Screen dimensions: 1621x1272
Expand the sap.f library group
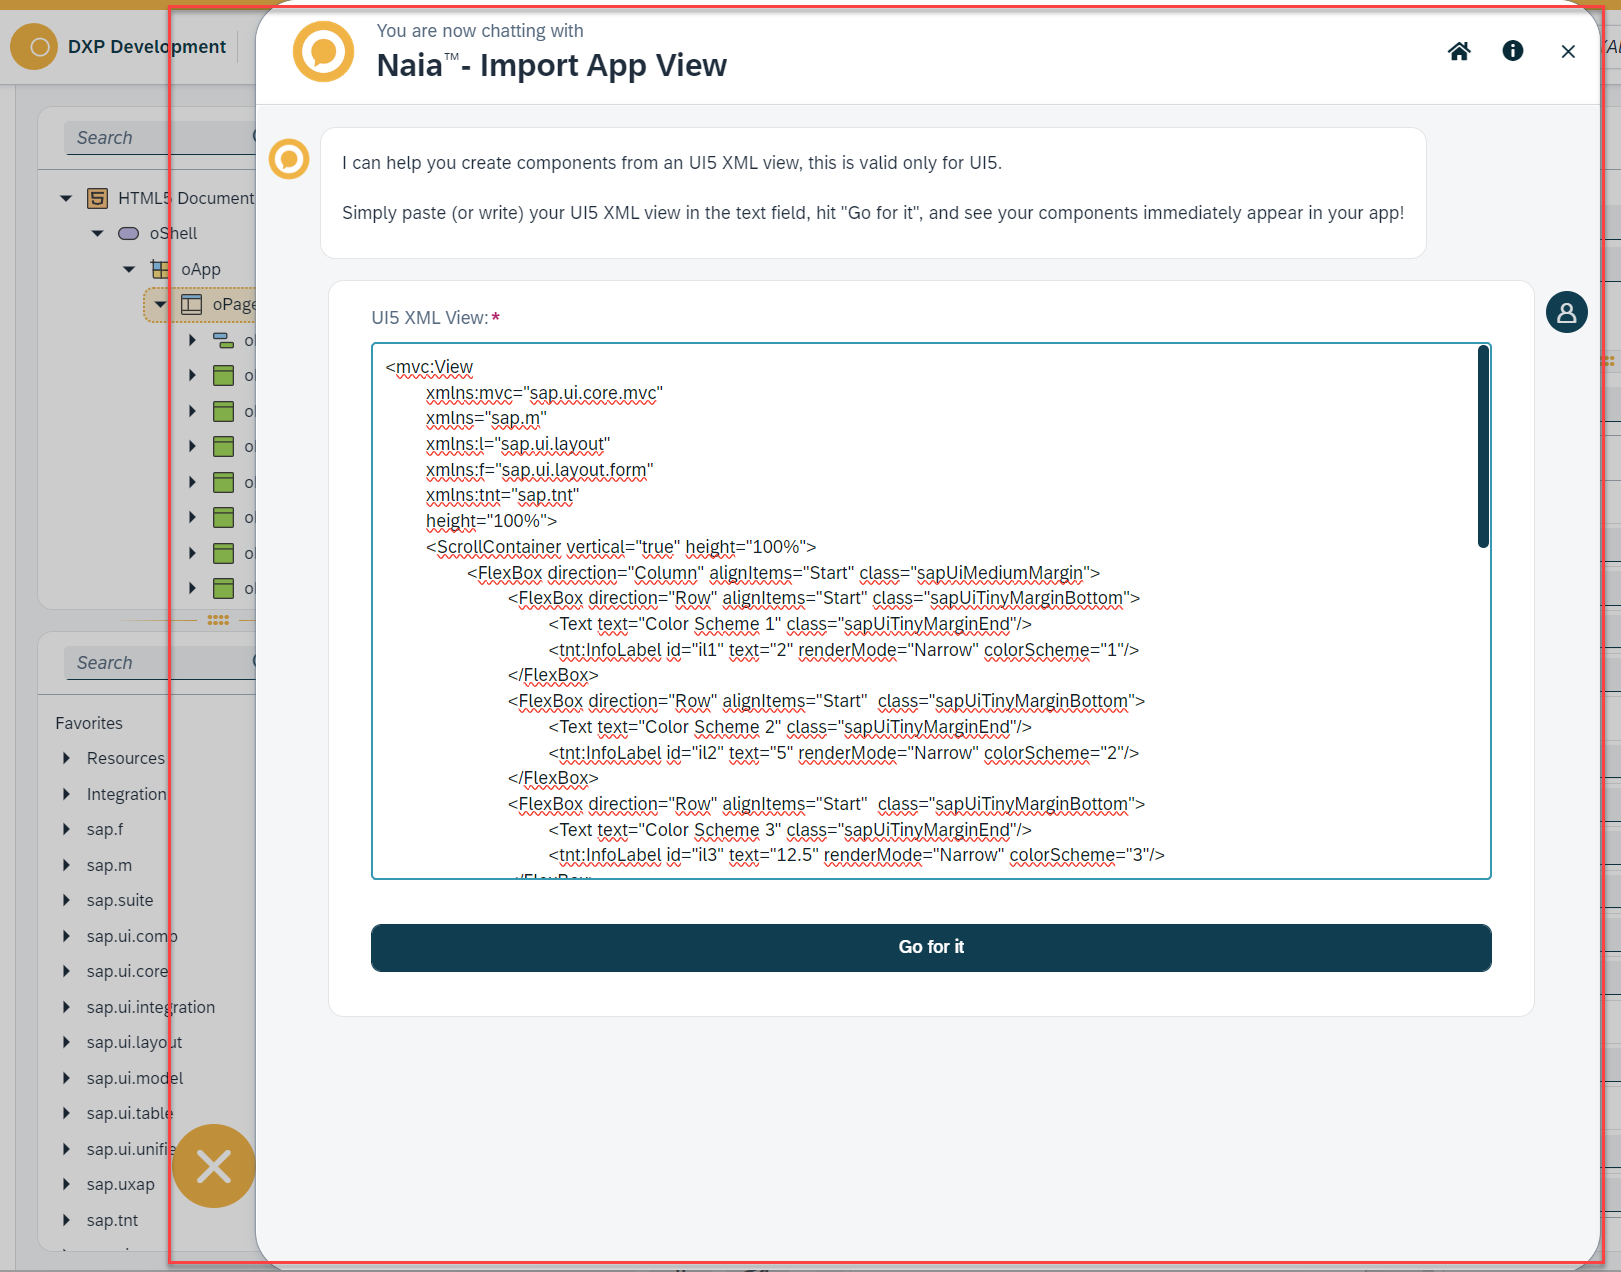[66, 829]
